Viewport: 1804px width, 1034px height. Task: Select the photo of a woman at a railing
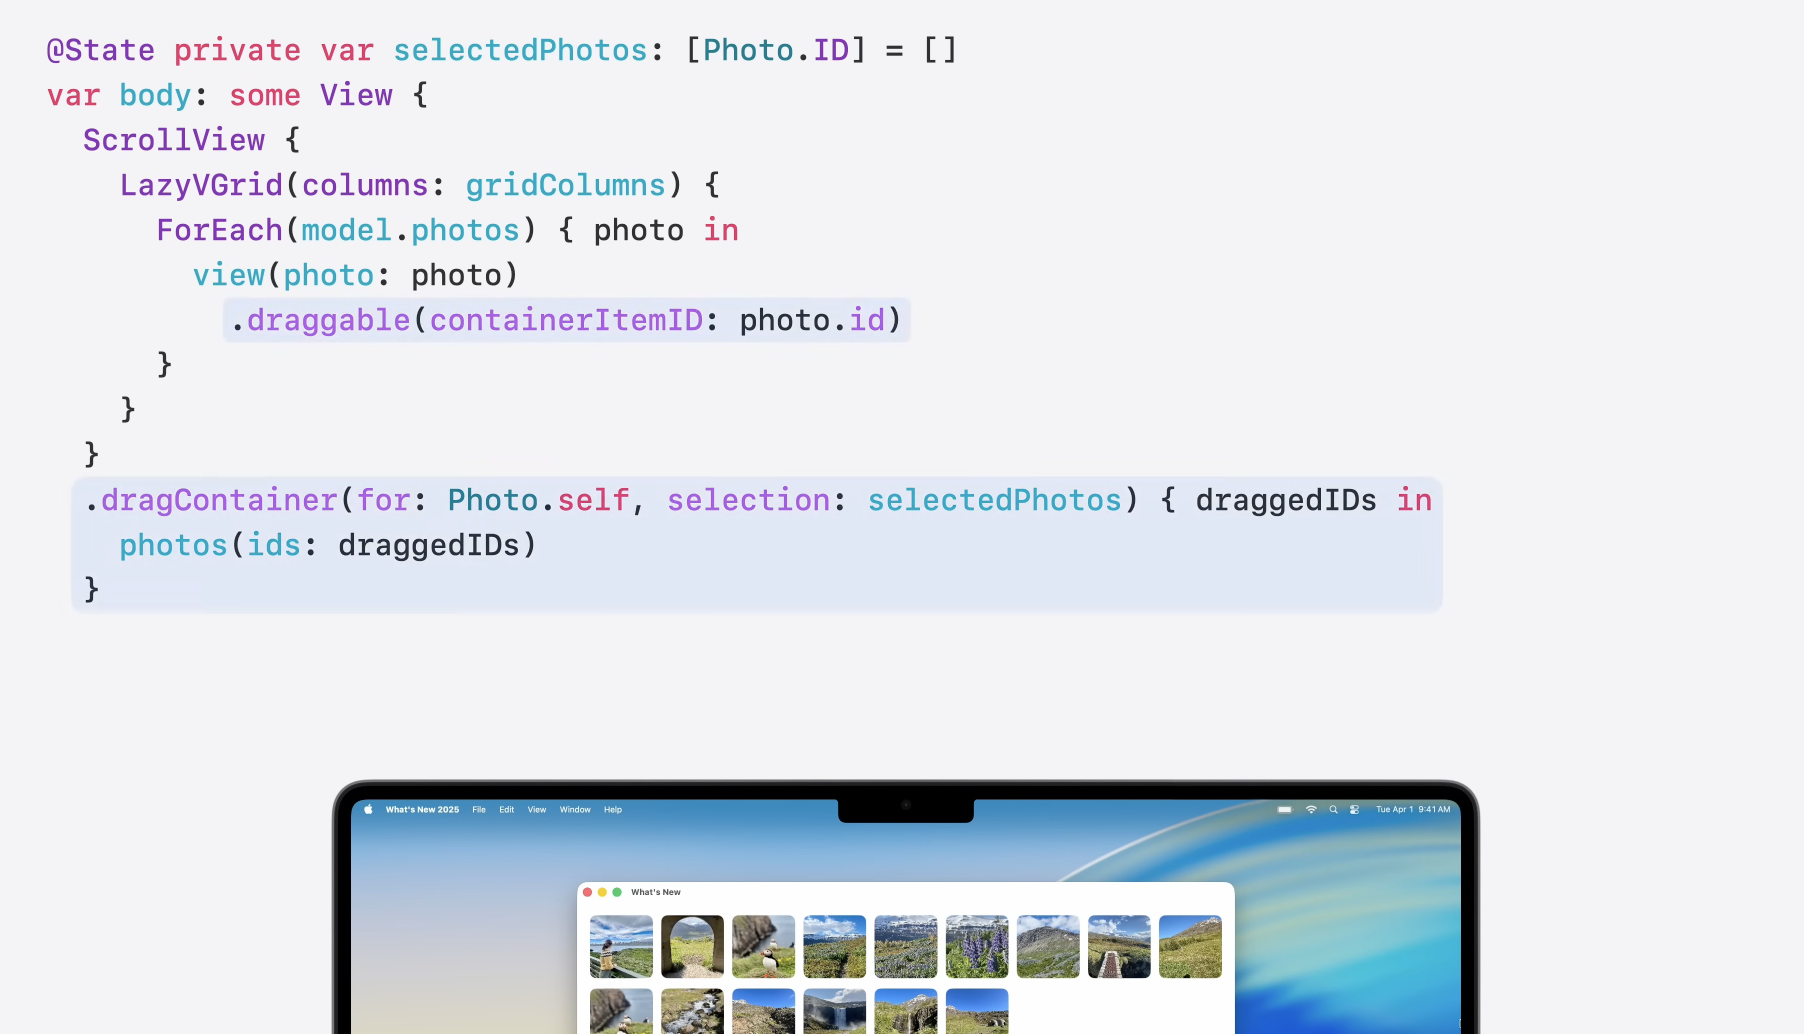[621, 946]
